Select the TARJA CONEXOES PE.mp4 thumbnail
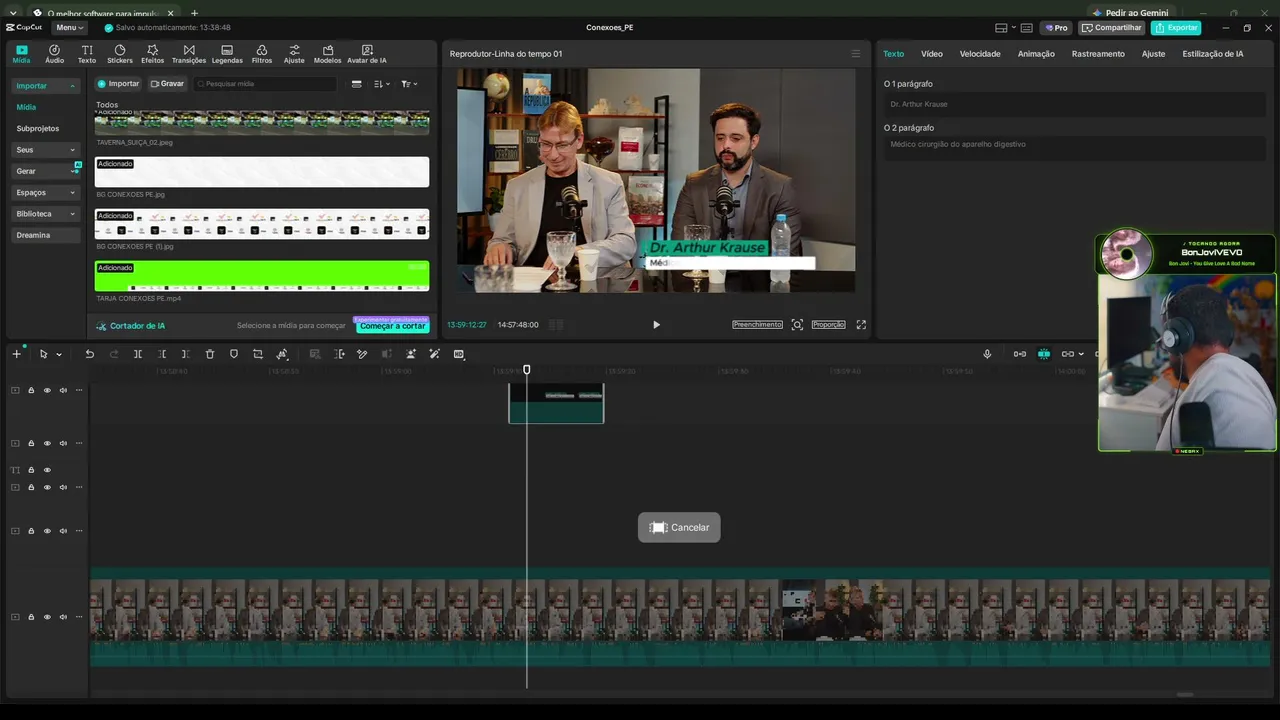The image size is (1280, 720). 262,276
